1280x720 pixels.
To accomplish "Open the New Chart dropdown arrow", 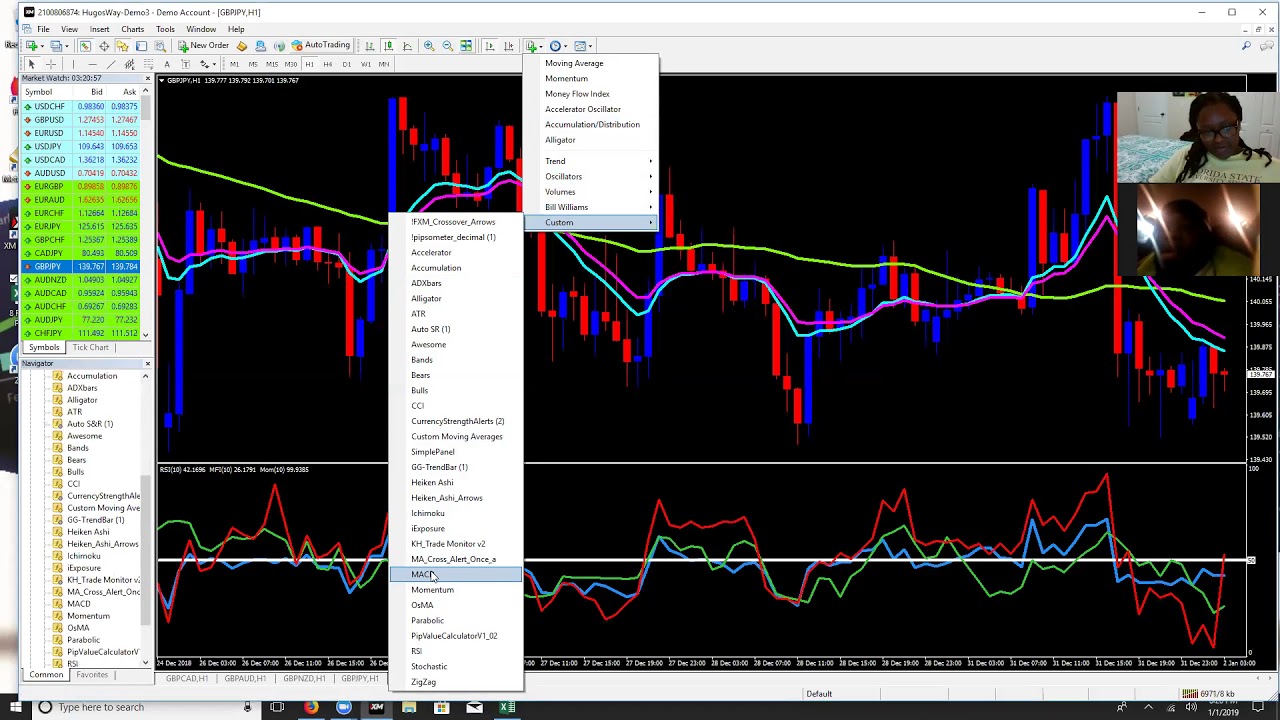I will tap(42, 46).
